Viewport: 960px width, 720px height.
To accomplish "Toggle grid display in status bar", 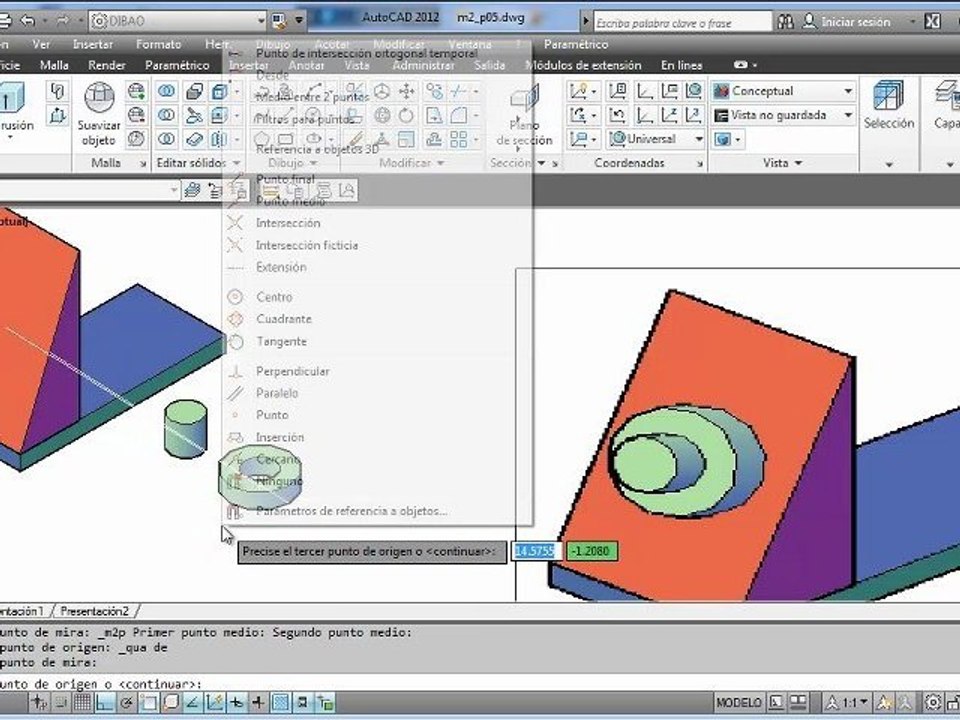I will (83, 703).
